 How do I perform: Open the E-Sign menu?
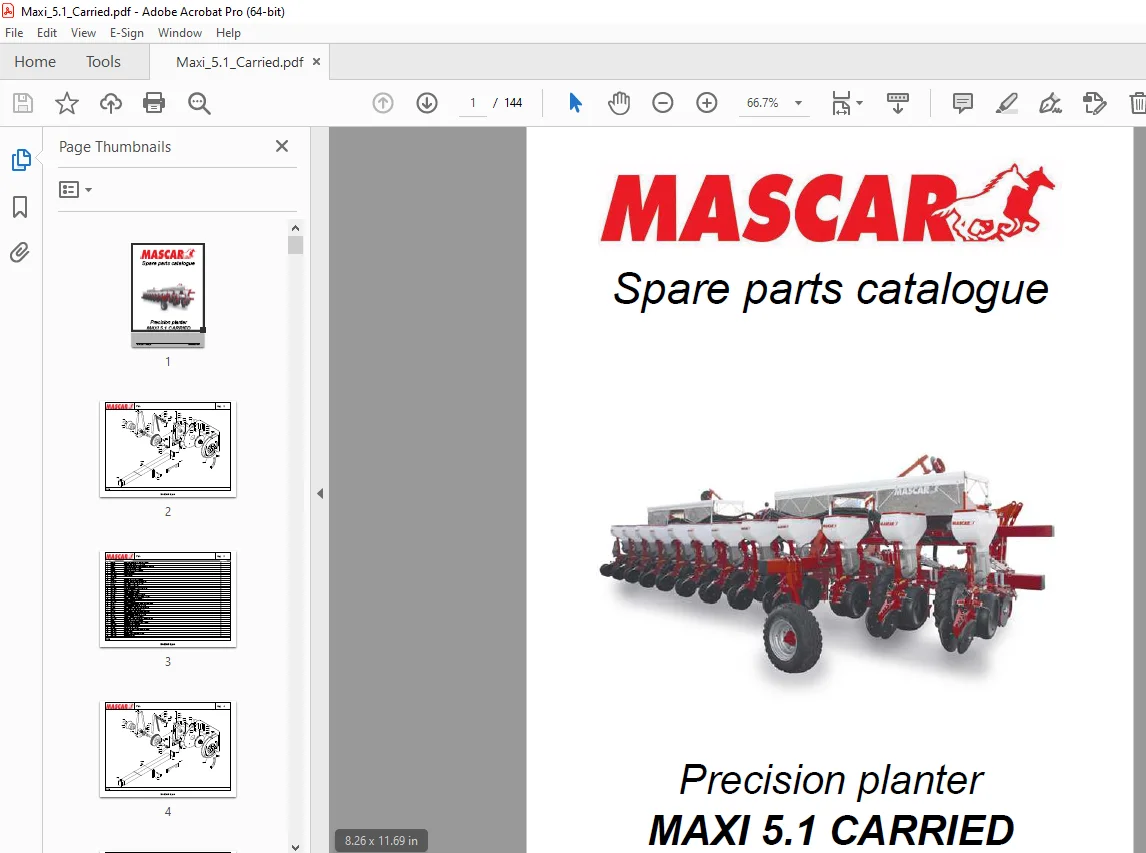point(126,33)
